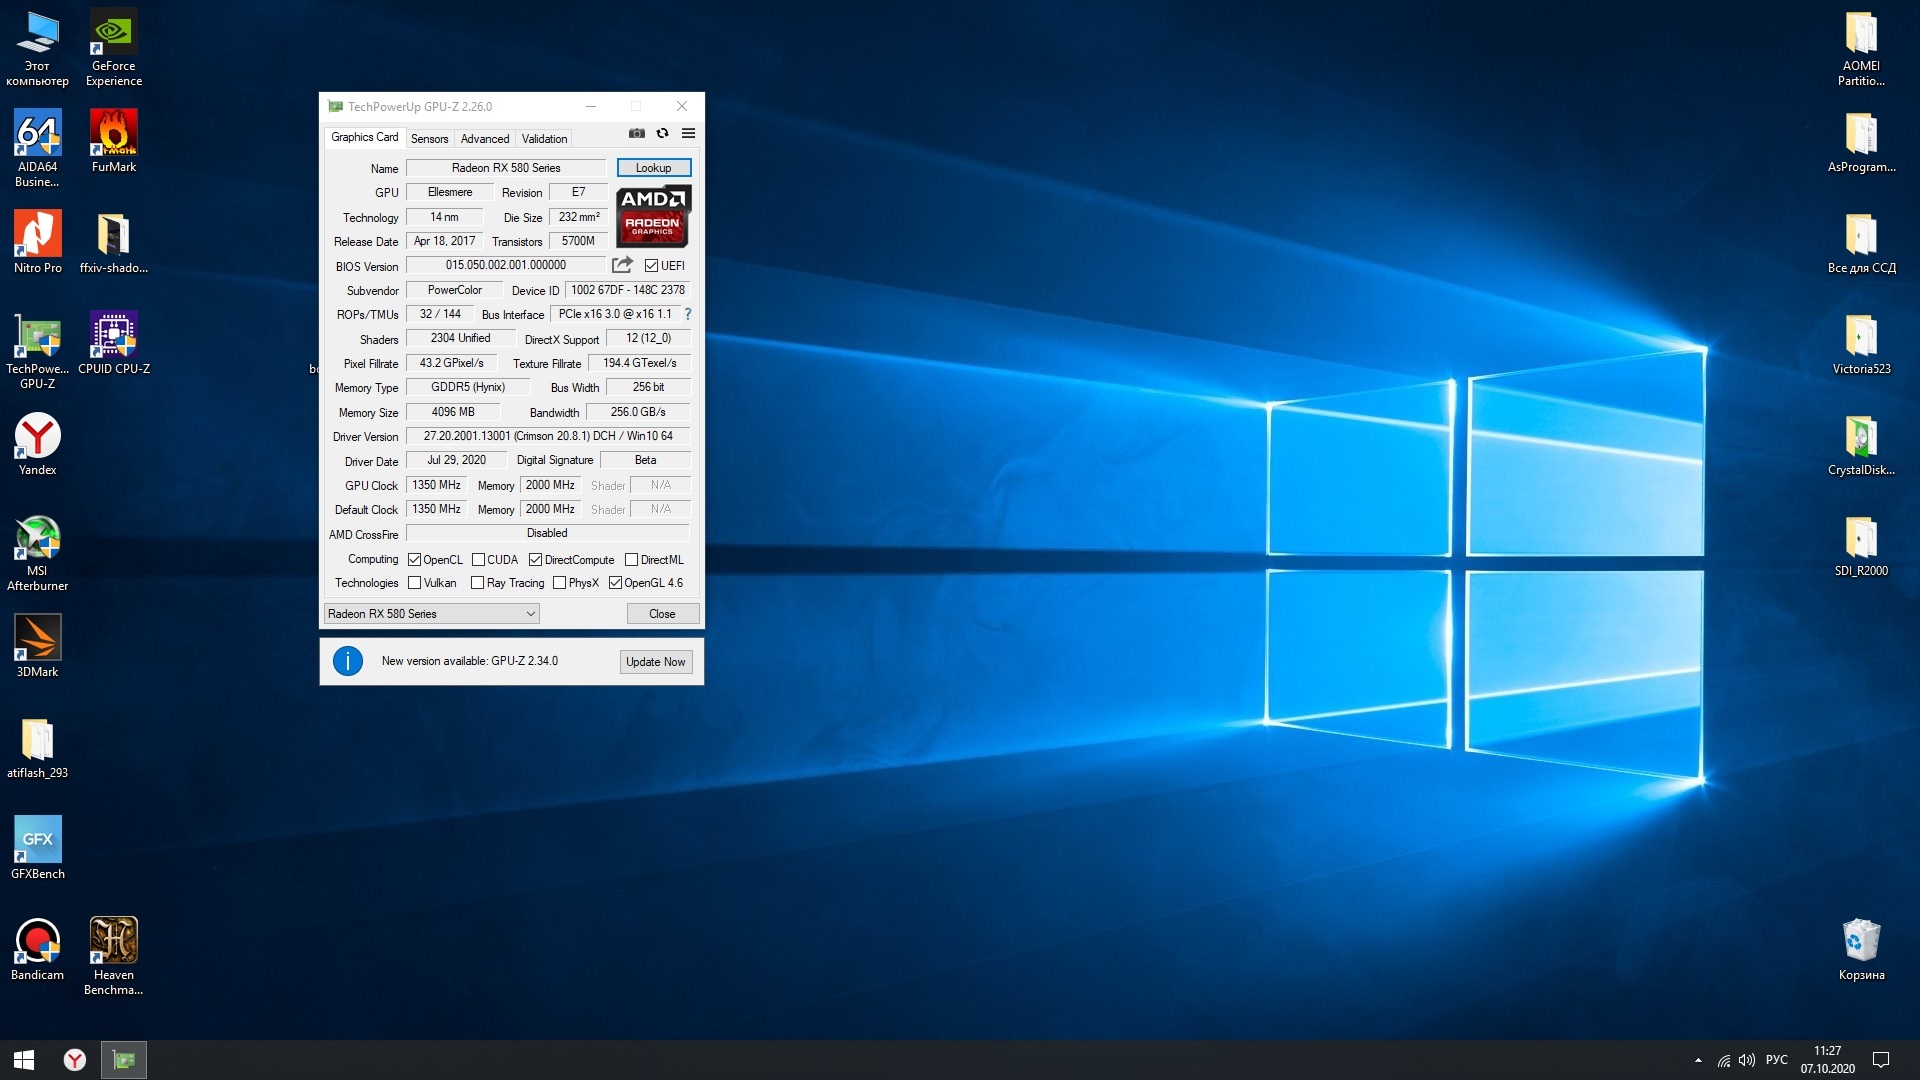
Task: Toggle the DirectML checkbox
Action: click(631, 560)
